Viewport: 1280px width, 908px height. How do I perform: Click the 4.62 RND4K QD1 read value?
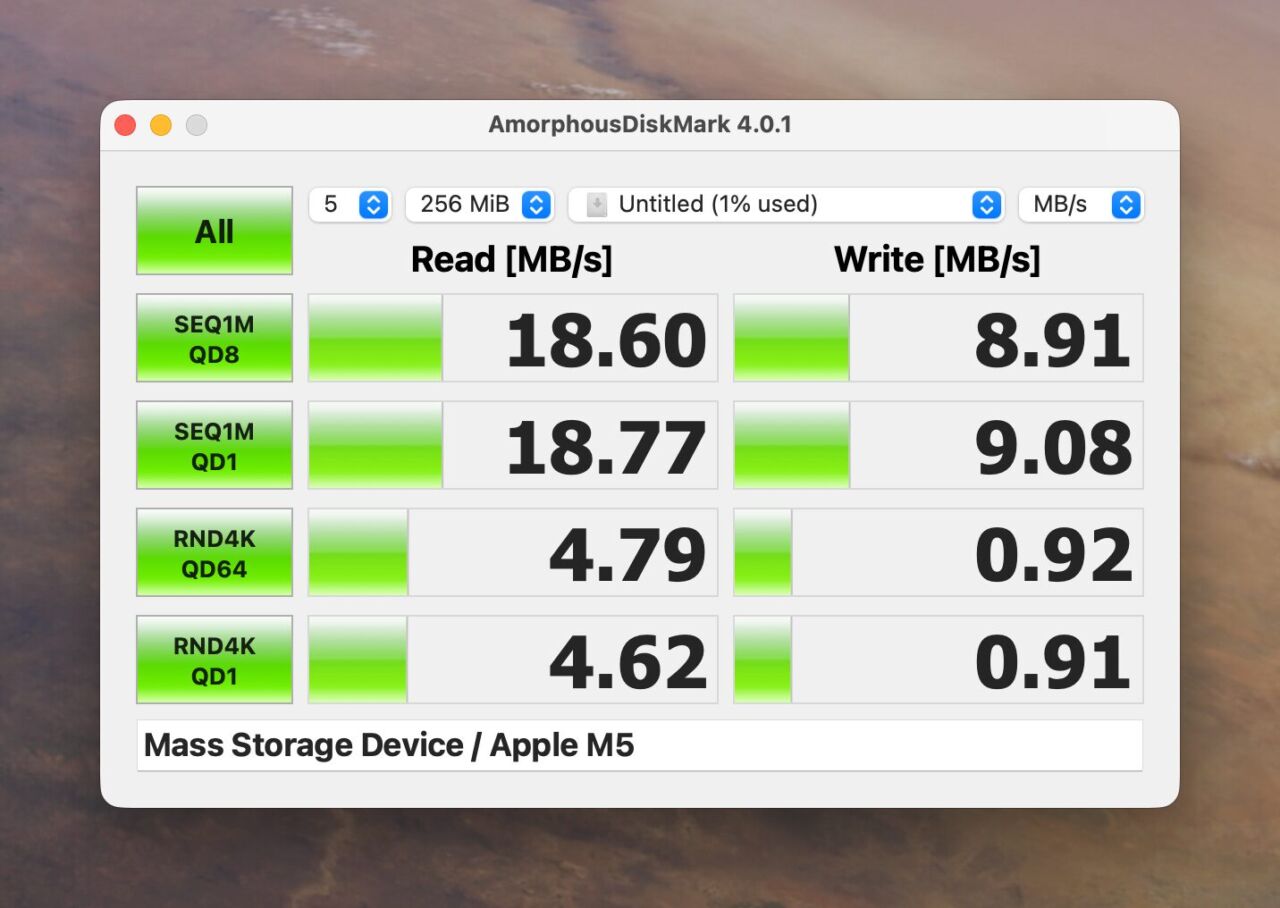point(627,661)
